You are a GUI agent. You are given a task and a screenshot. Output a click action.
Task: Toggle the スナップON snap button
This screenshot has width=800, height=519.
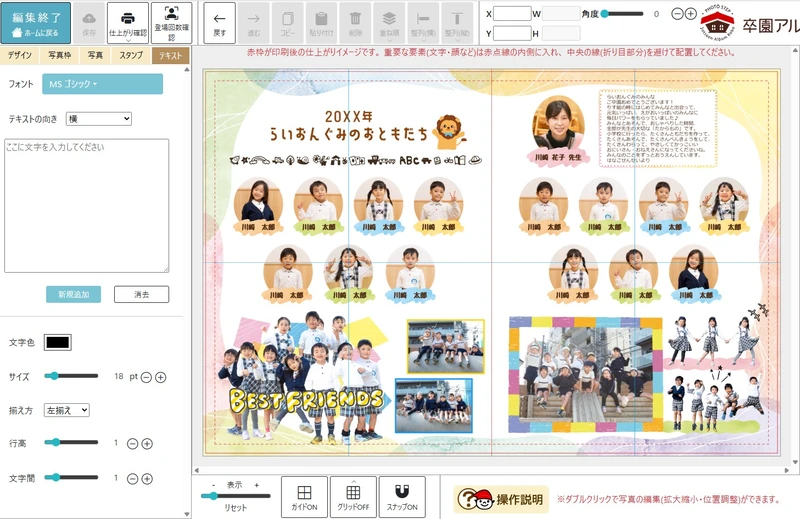click(402, 497)
